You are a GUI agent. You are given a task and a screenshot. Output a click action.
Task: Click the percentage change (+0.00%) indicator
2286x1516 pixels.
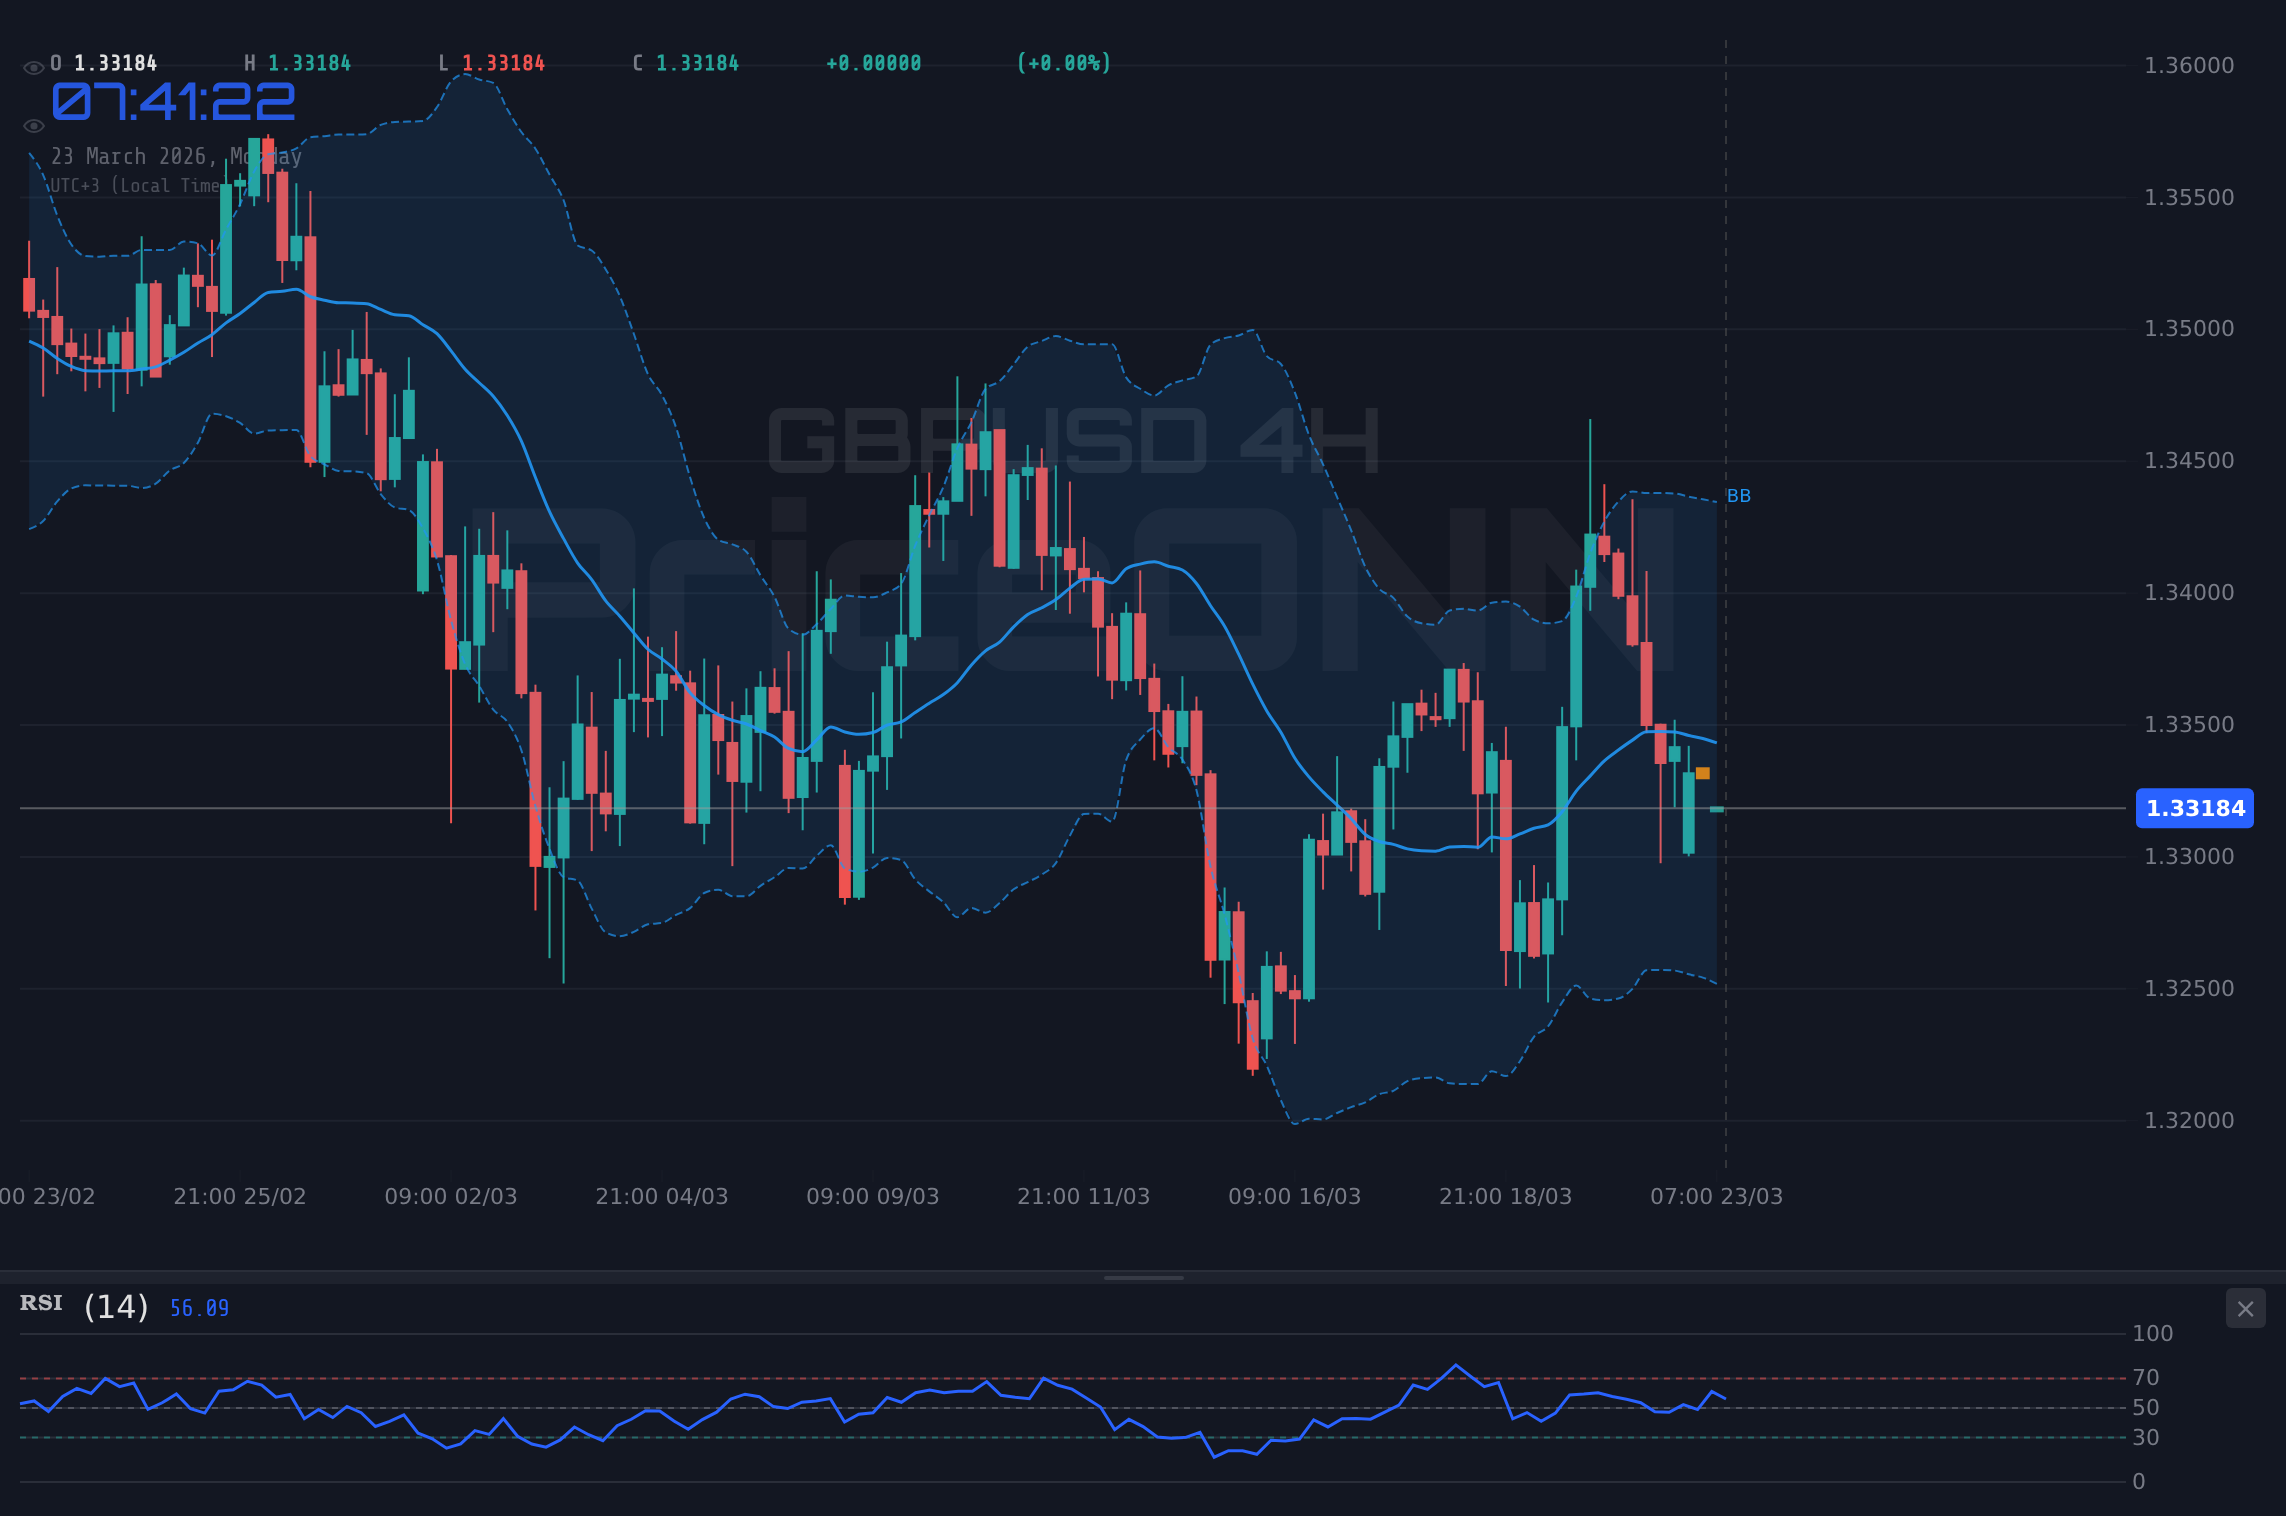(x=1062, y=62)
